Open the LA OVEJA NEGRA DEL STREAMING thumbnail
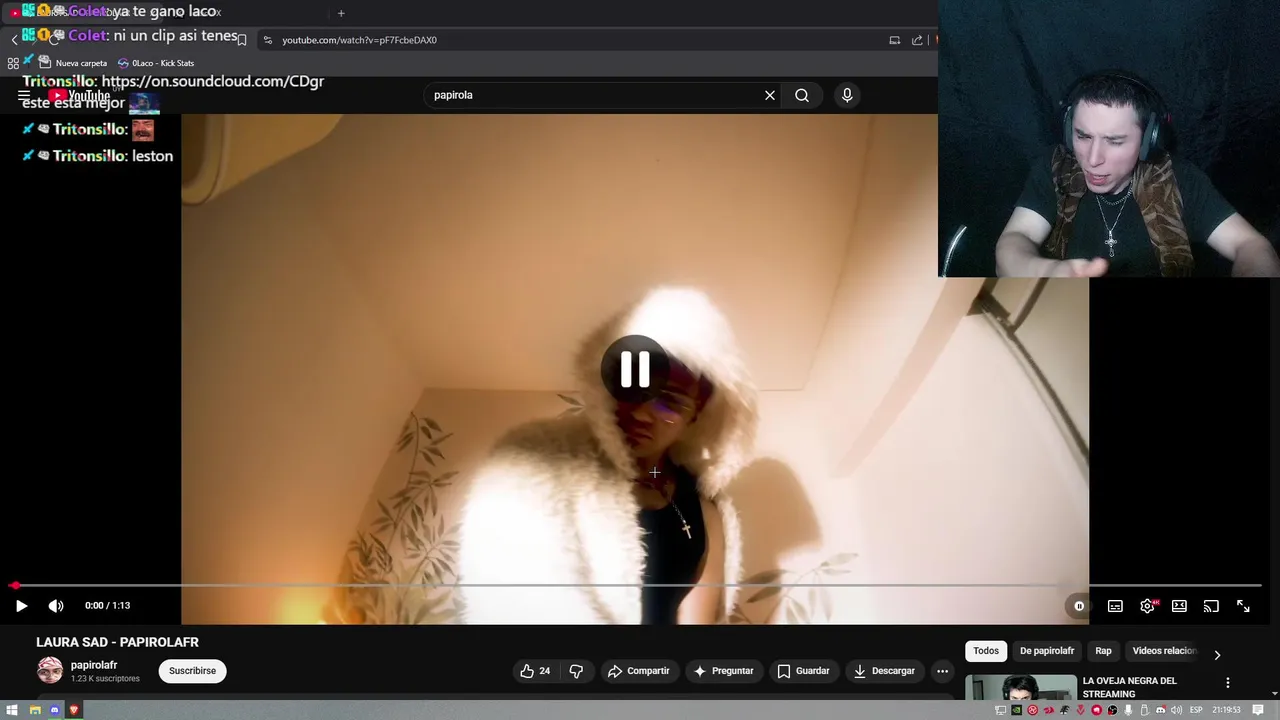Image resolution: width=1280 pixels, height=720 pixels. pyautogui.click(x=1021, y=688)
